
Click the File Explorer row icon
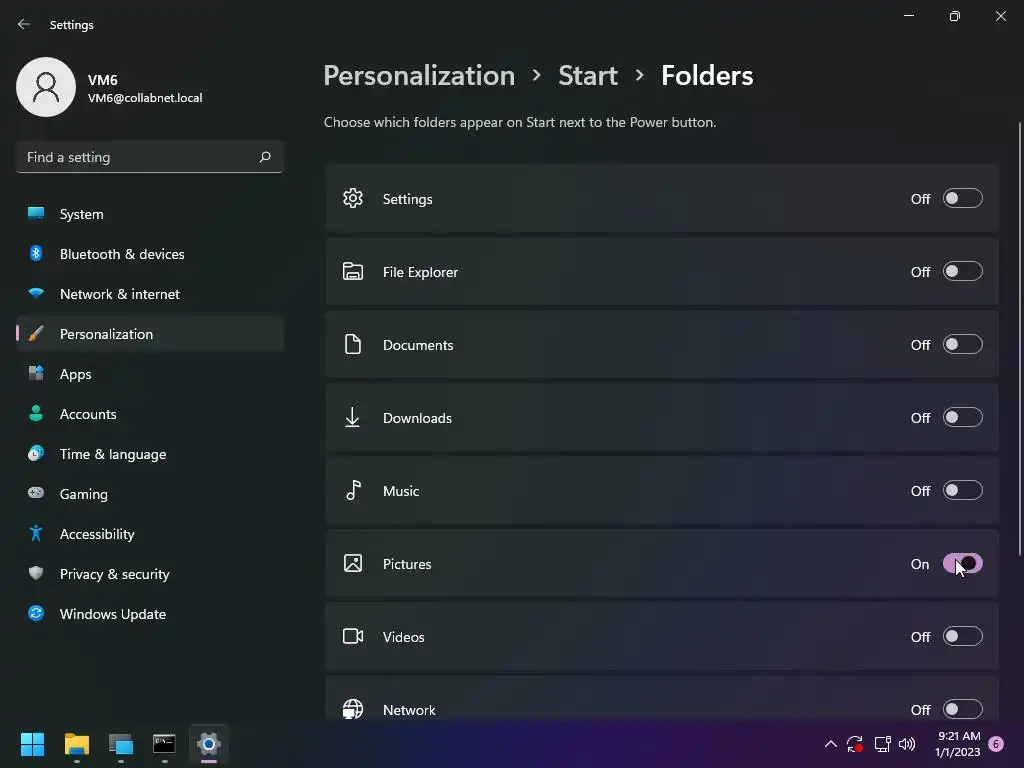353,272
